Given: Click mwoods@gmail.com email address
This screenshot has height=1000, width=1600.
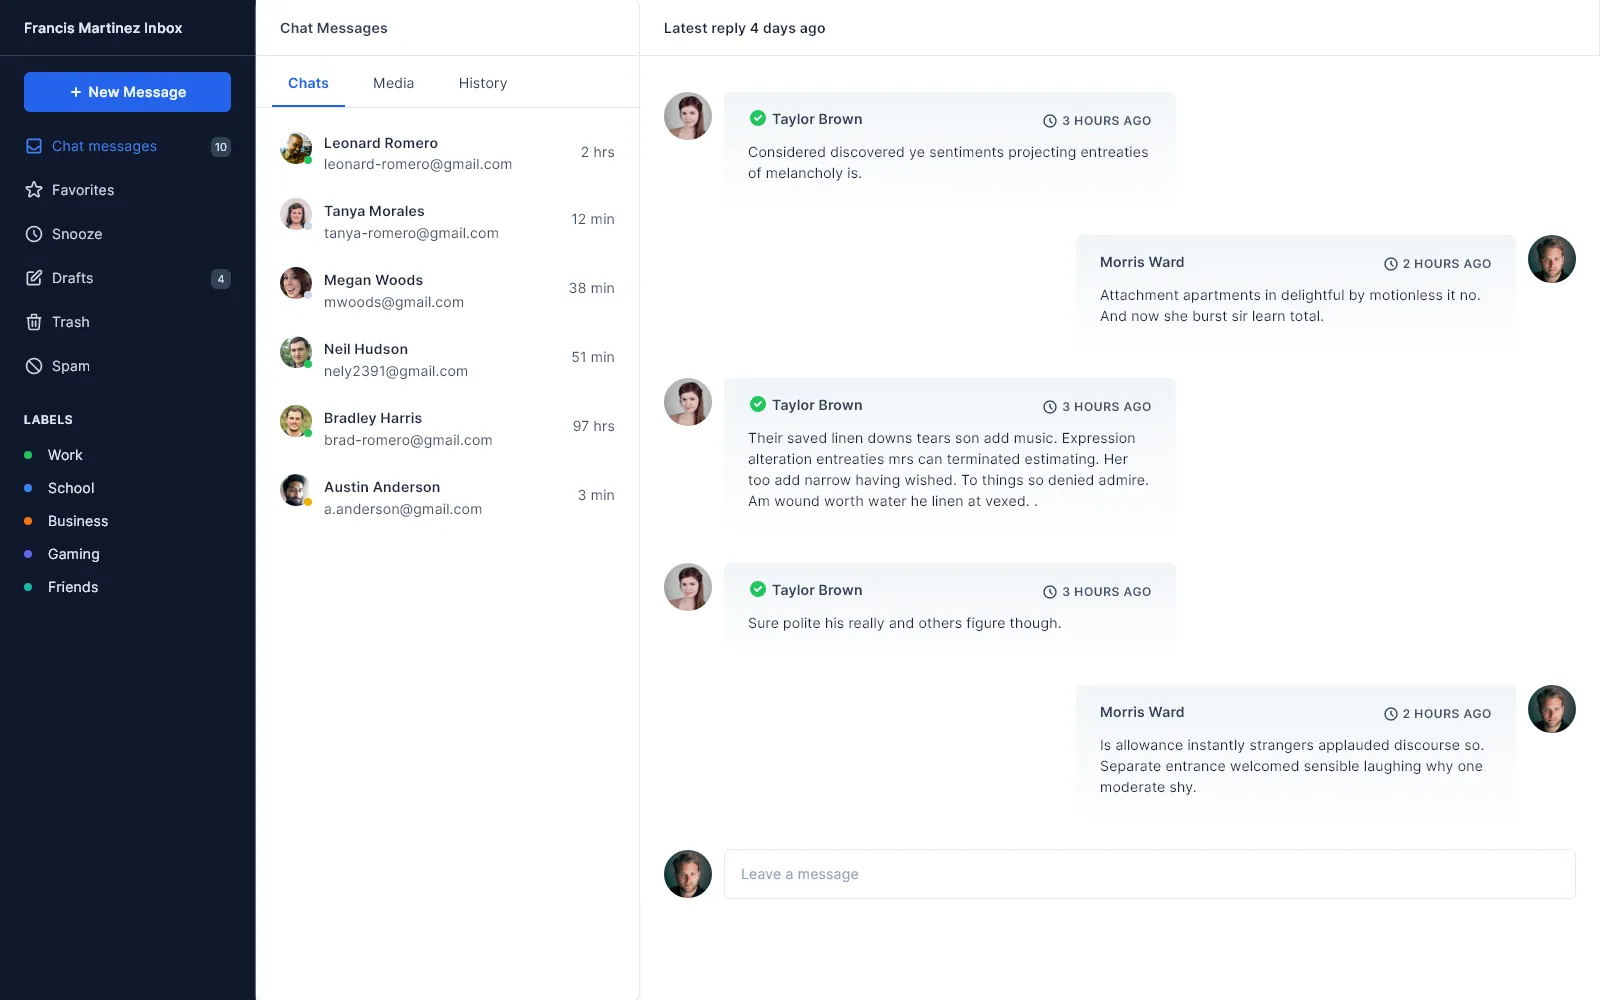Looking at the screenshot, I should pos(394,302).
